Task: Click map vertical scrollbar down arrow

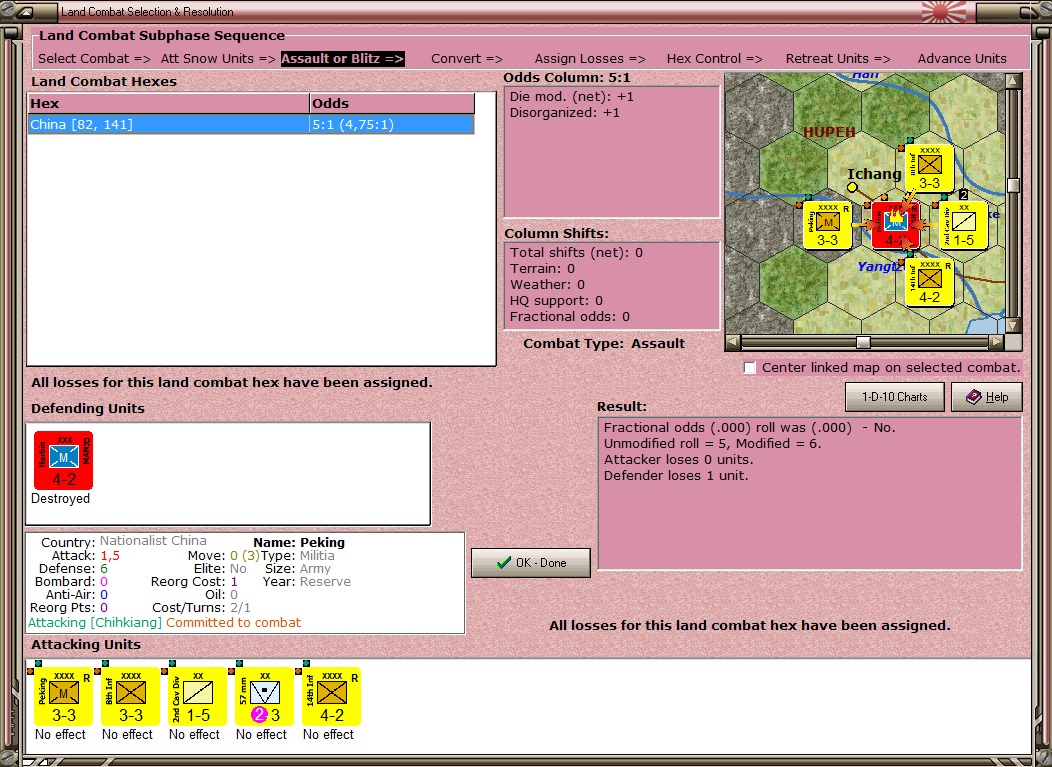Action: tap(1013, 325)
